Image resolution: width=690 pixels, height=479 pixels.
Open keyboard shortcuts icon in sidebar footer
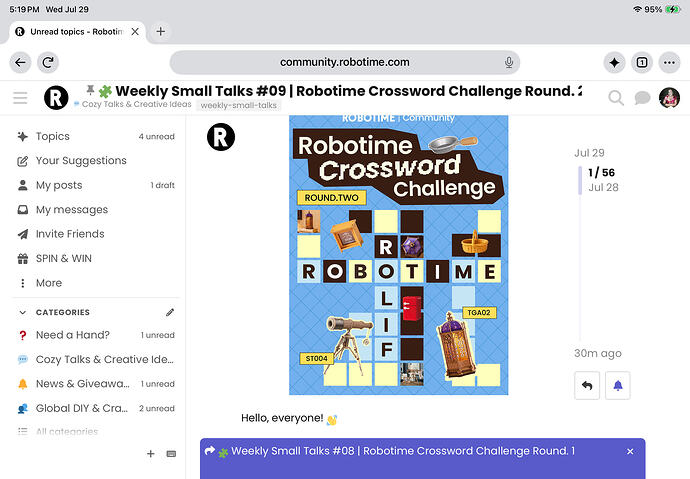tap(171, 453)
